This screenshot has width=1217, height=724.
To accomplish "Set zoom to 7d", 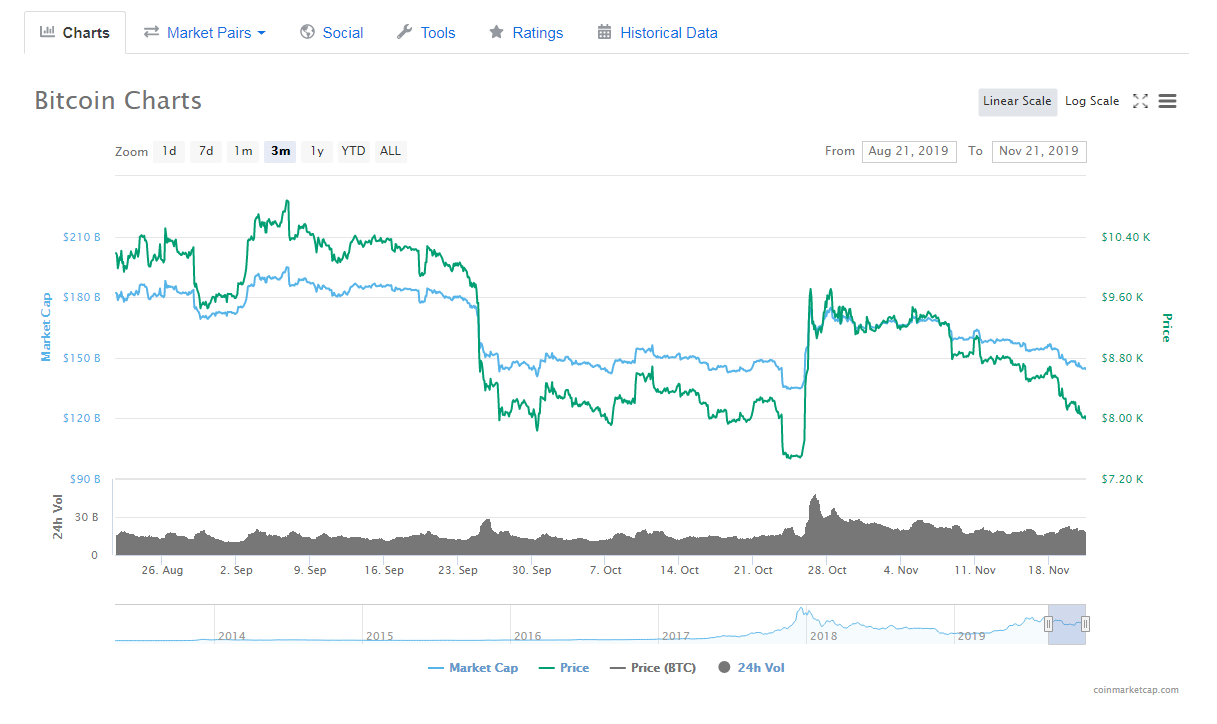I will point(206,151).
